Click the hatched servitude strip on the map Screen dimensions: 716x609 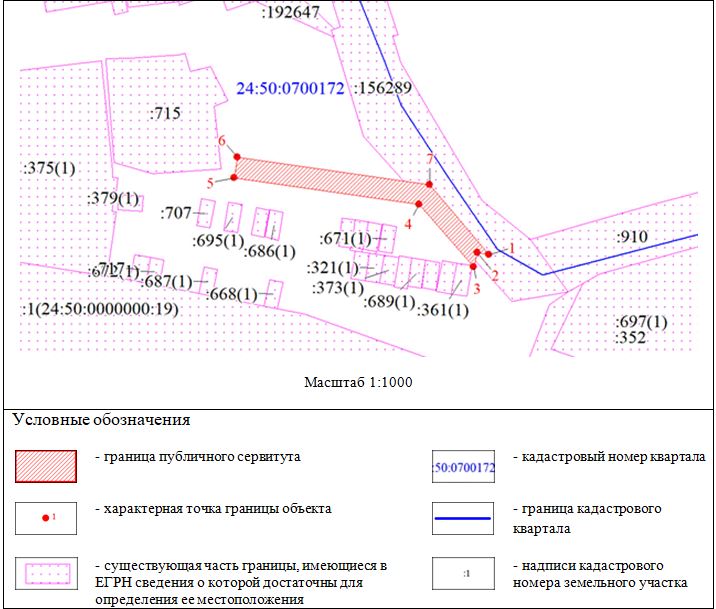(x=330, y=177)
